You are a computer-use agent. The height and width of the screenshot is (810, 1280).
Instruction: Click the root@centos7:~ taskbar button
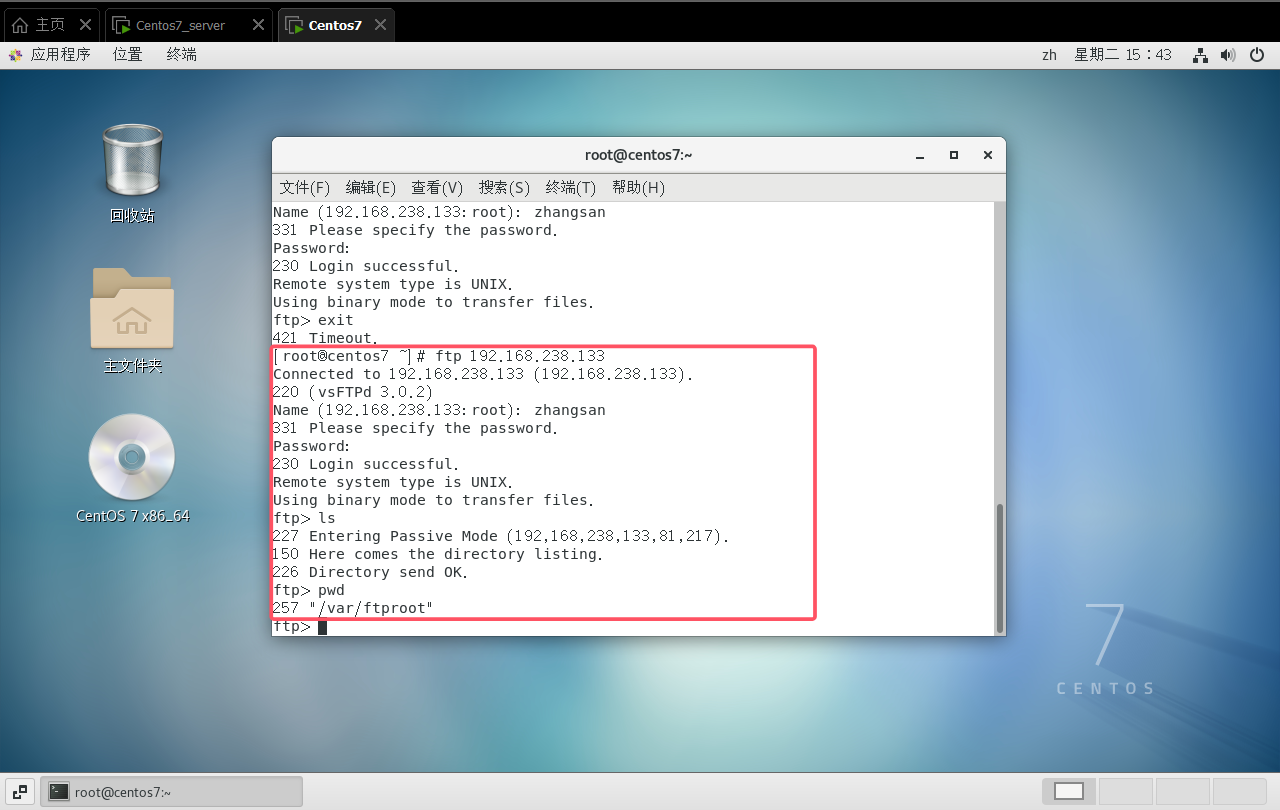pyautogui.click(x=171, y=791)
